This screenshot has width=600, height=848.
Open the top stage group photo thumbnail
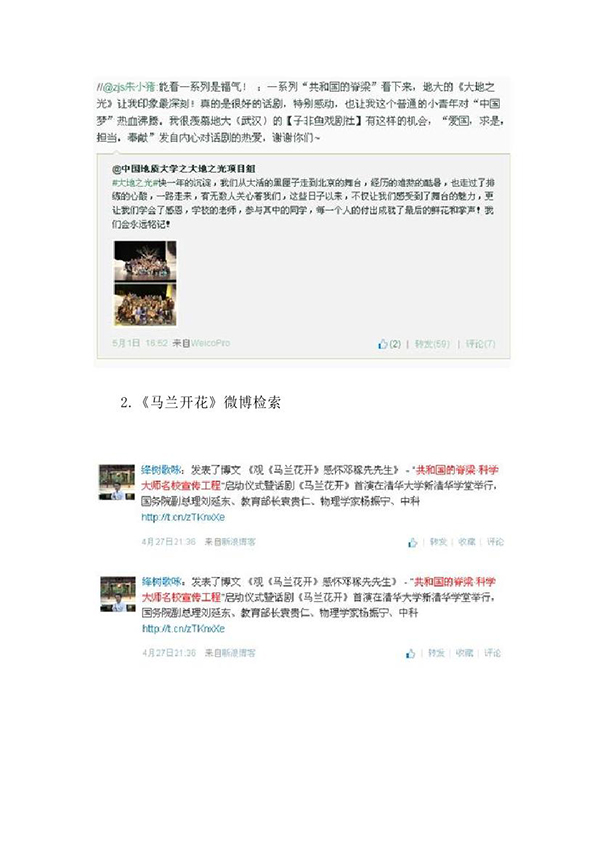click(145, 260)
